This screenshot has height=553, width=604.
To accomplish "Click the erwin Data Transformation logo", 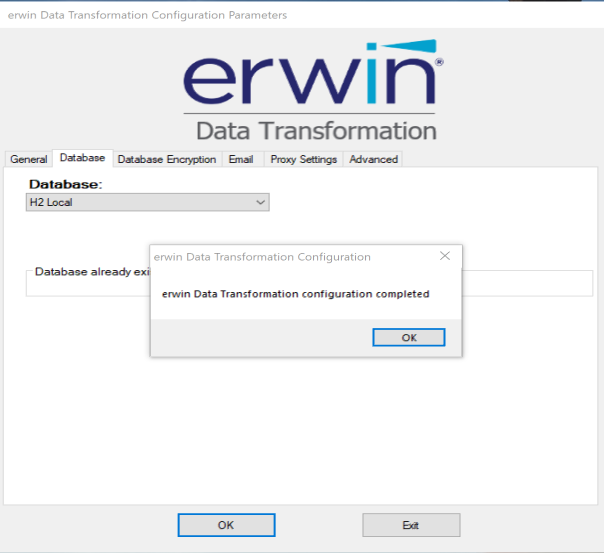I will click(x=313, y=90).
